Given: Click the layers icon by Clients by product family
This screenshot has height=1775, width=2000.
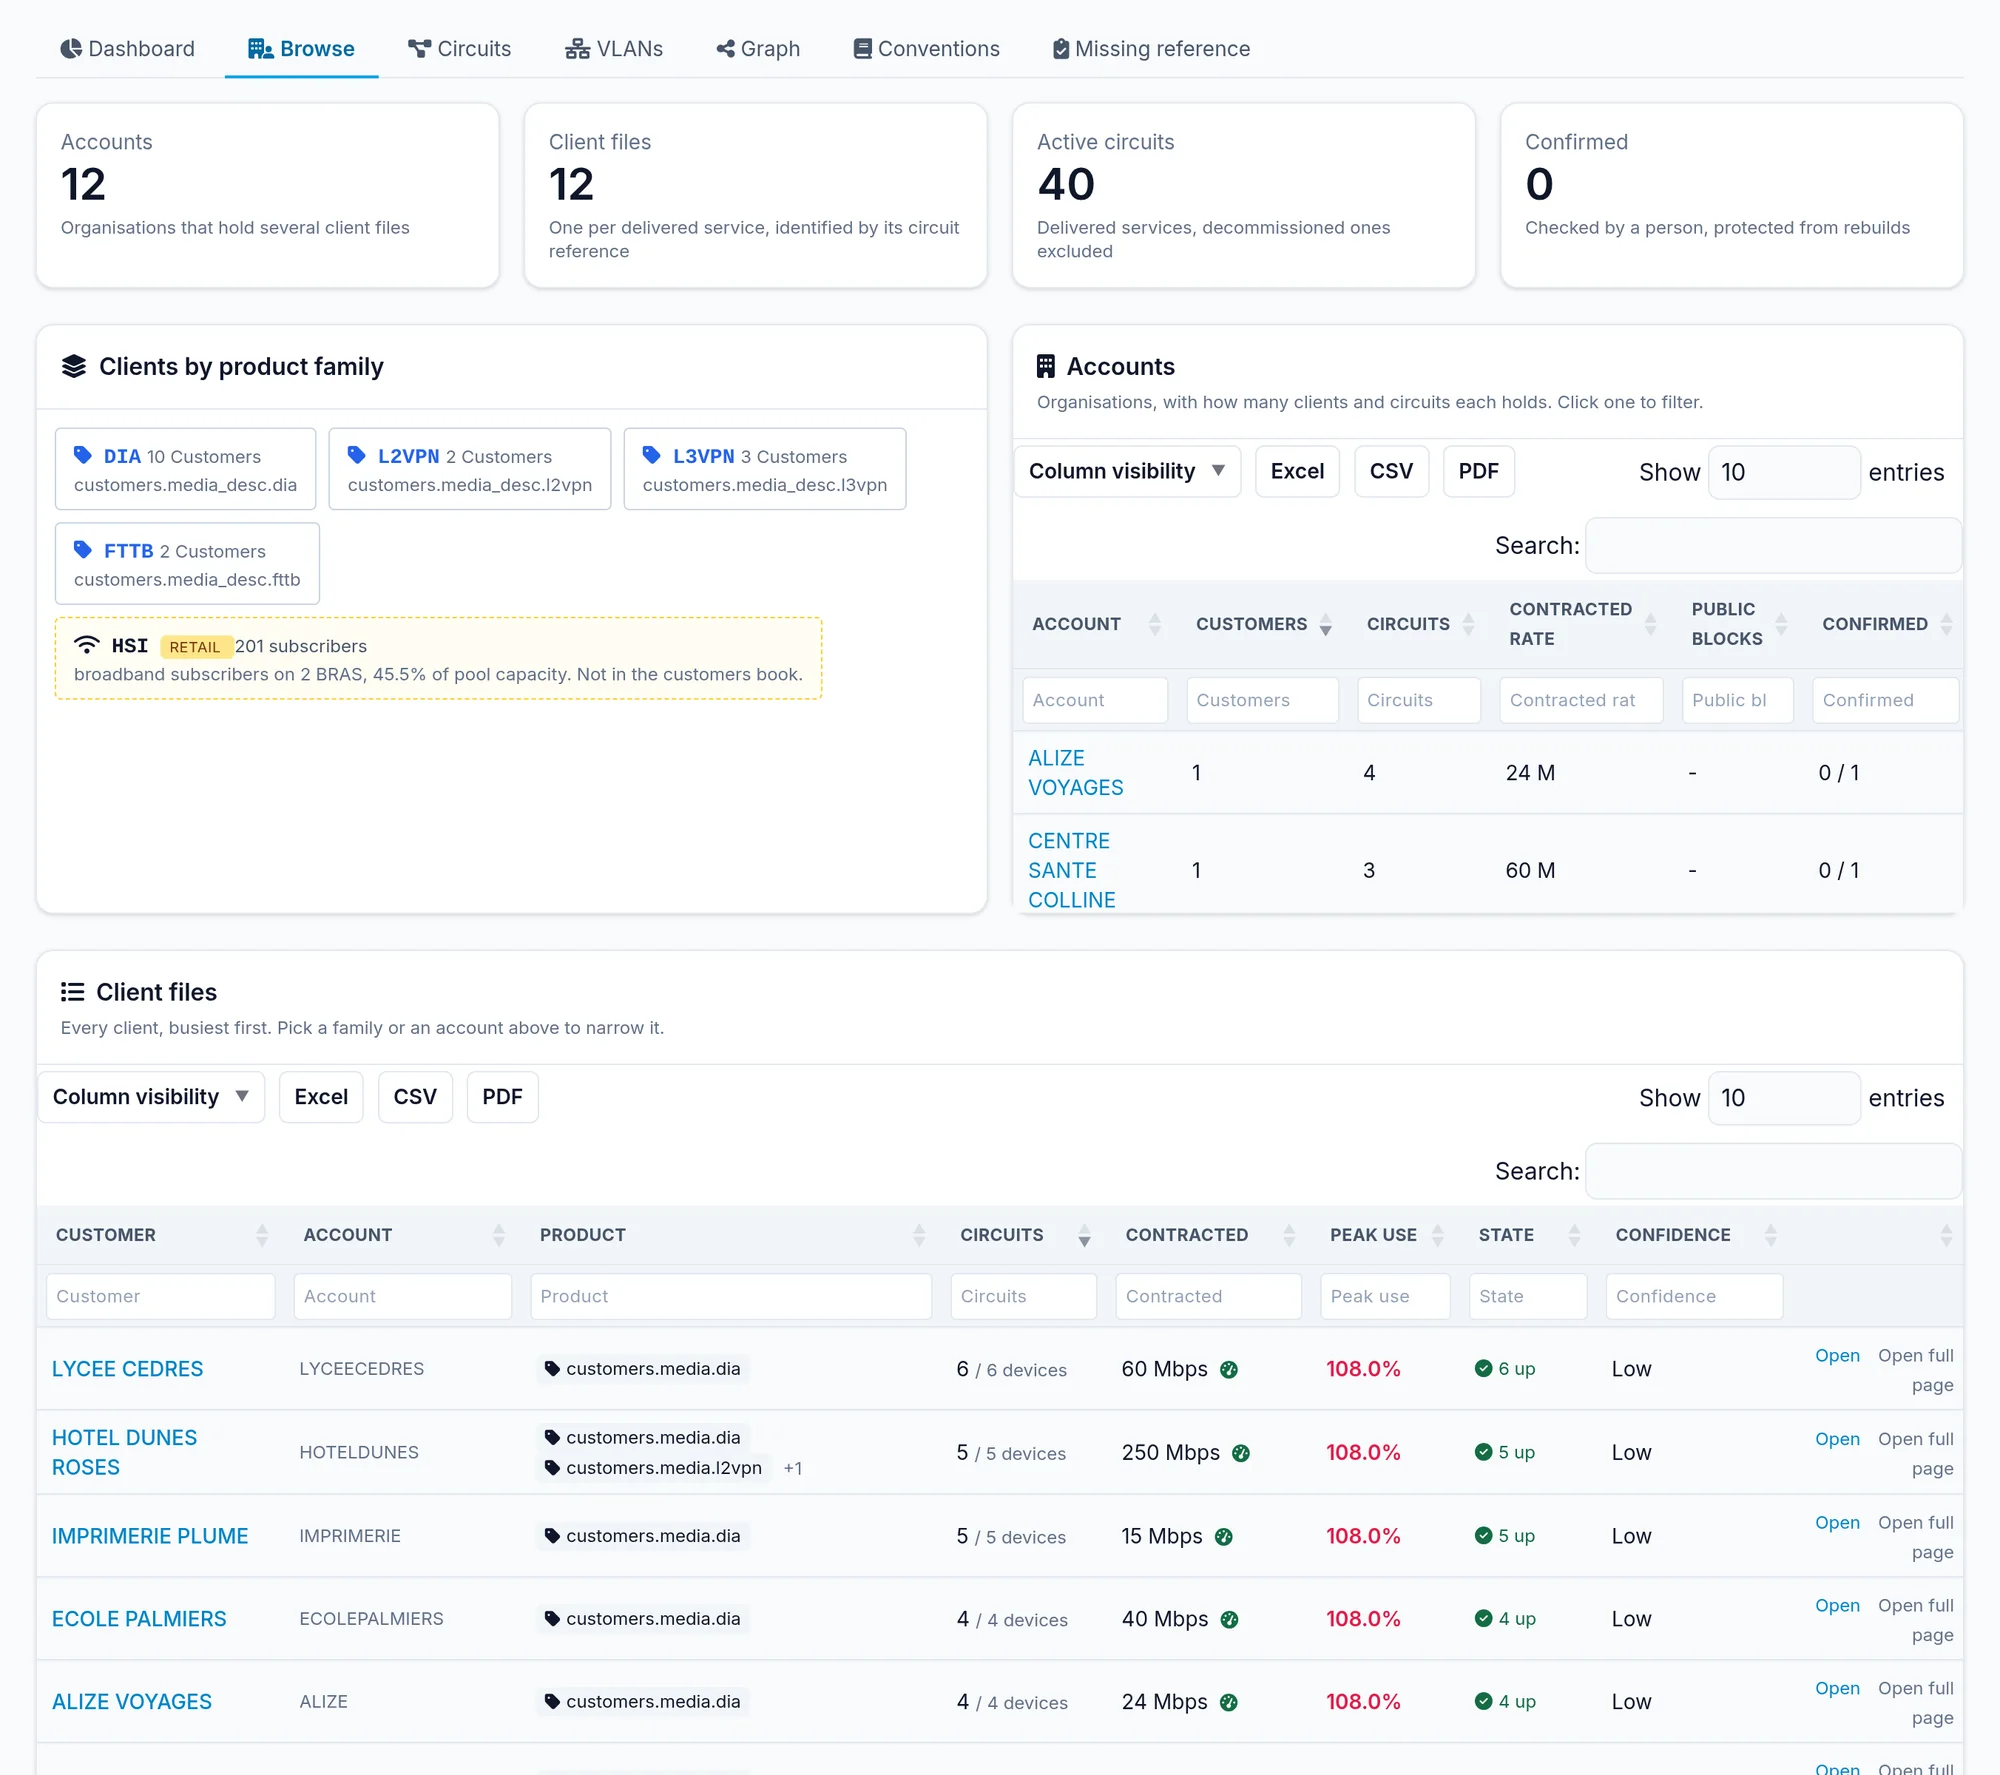Looking at the screenshot, I should pos(74,367).
